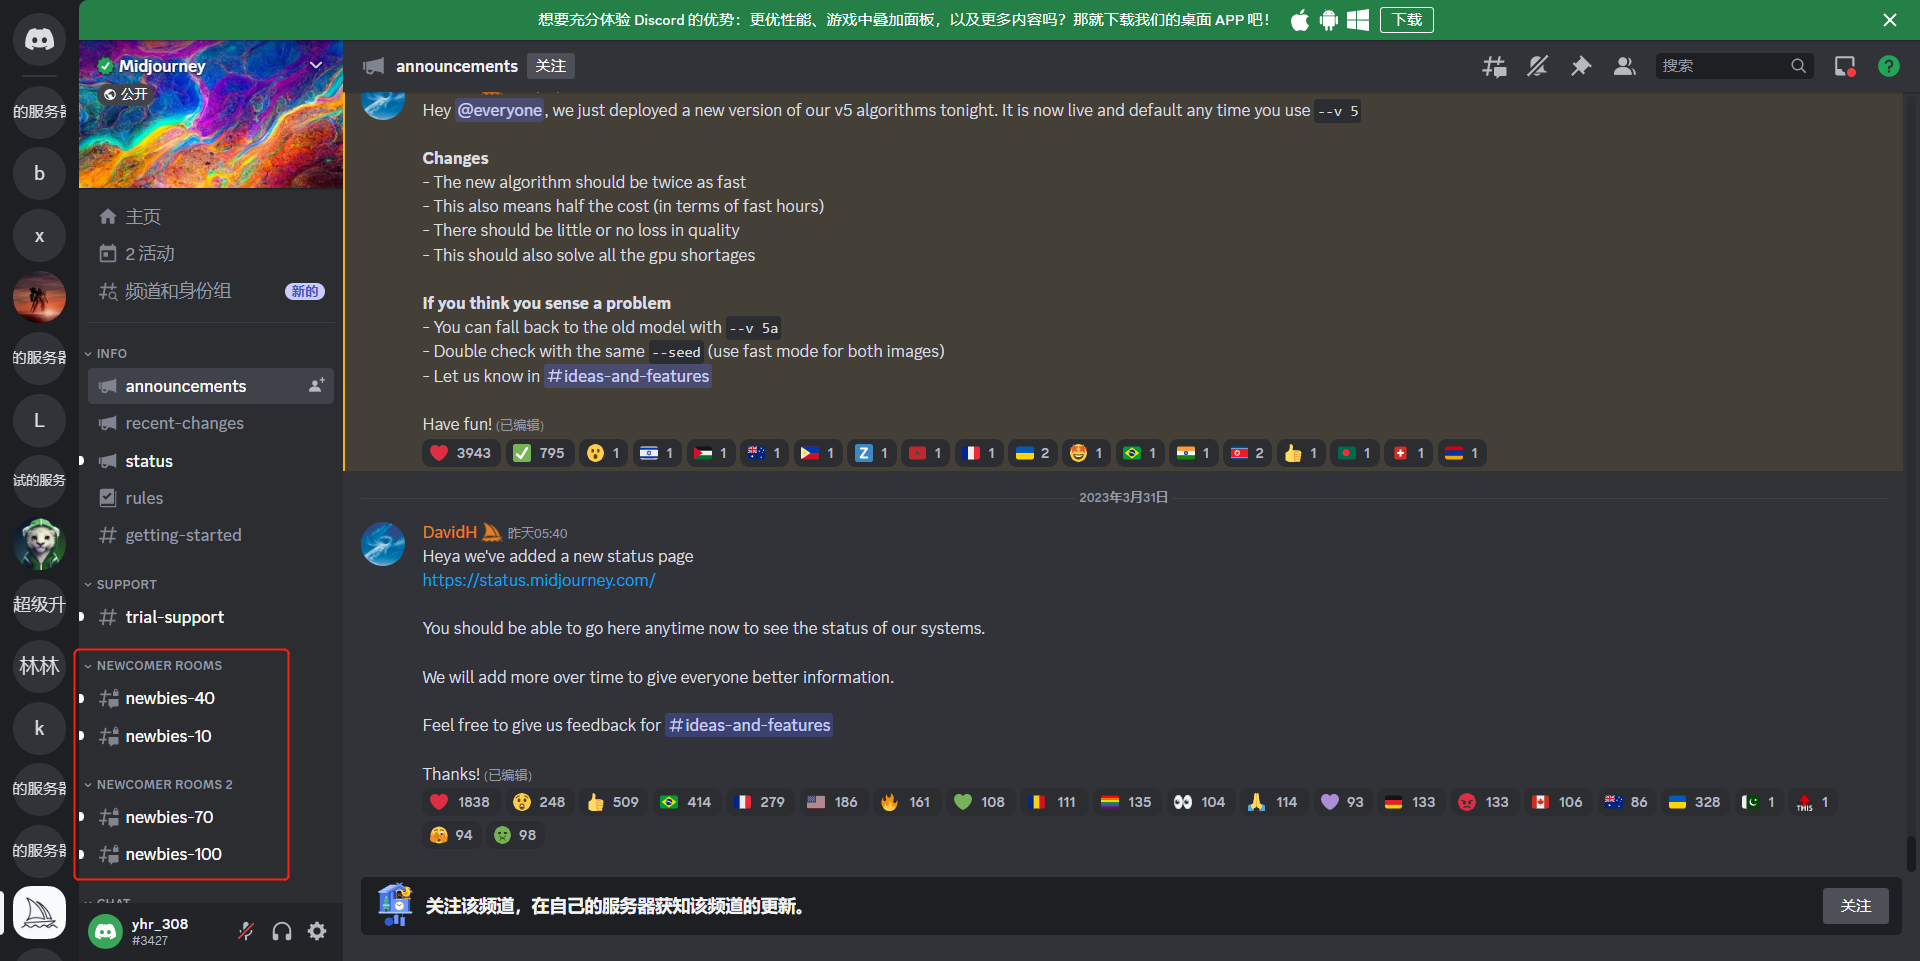Screen dimensions: 1920x961
Task: Open Discord home direct messages icon
Action: pos(39,39)
